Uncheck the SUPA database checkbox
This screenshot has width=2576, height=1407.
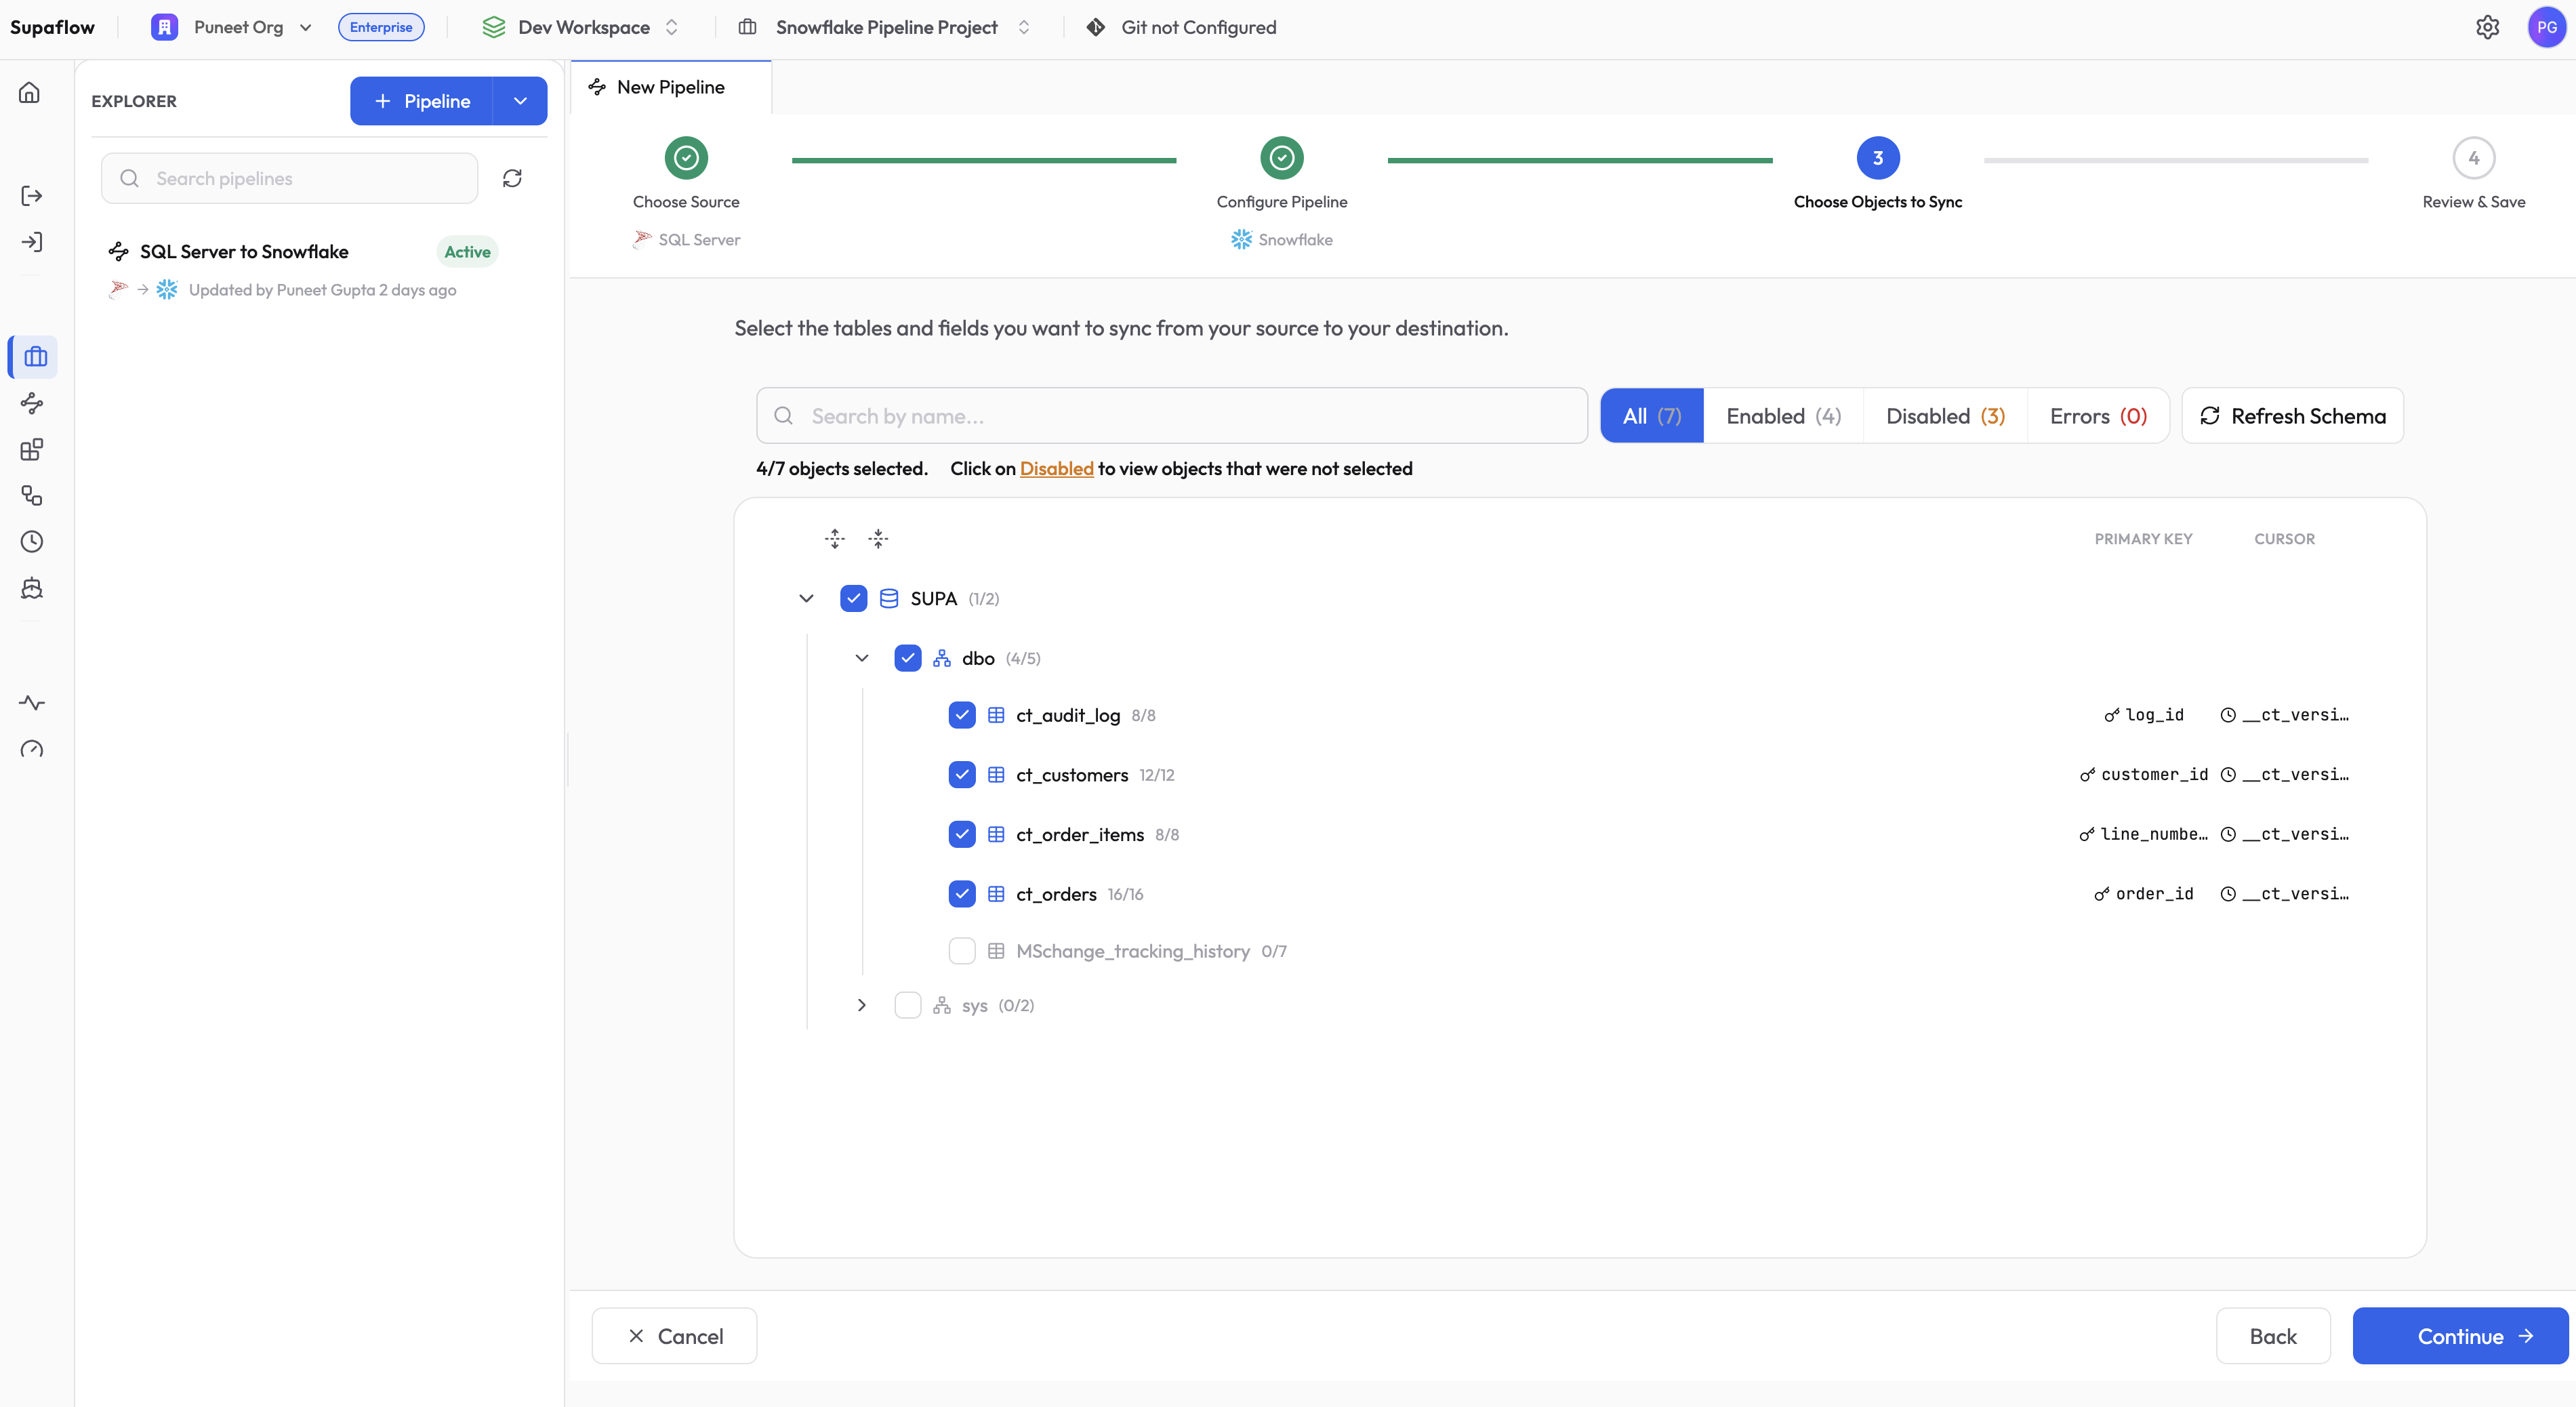[x=853, y=598]
